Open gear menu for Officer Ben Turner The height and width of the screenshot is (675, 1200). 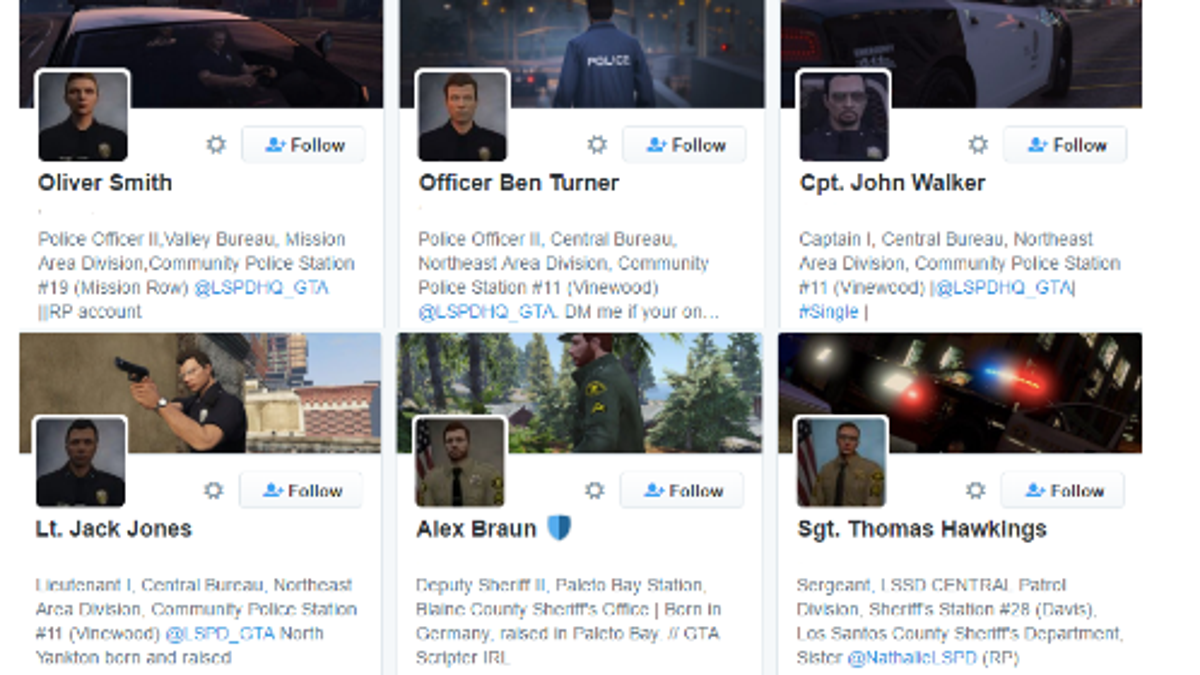click(x=597, y=145)
